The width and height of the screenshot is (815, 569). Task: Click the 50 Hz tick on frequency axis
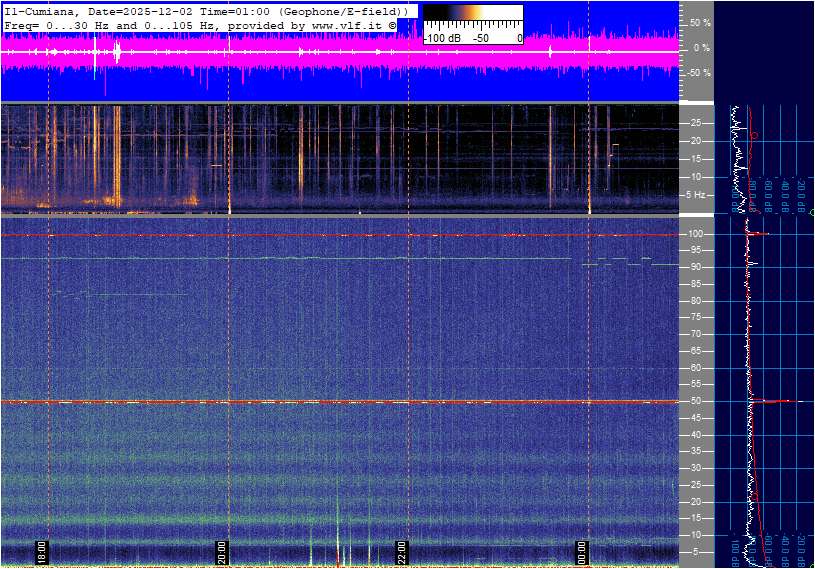pos(693,401)
